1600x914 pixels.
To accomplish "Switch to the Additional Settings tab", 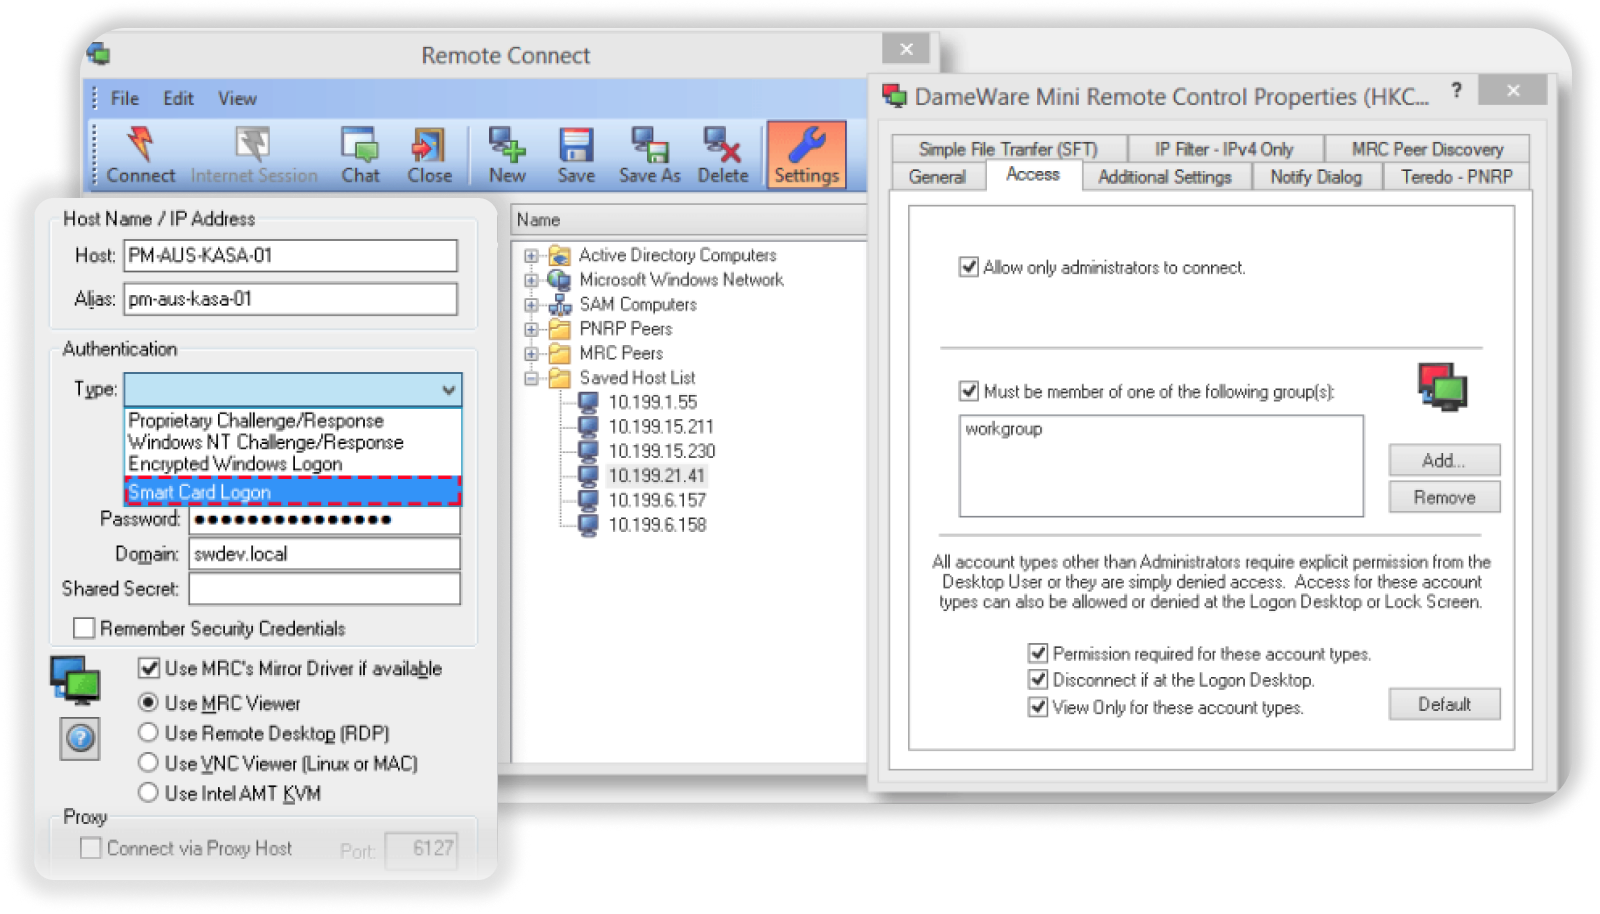I will tap(1165, 177).
